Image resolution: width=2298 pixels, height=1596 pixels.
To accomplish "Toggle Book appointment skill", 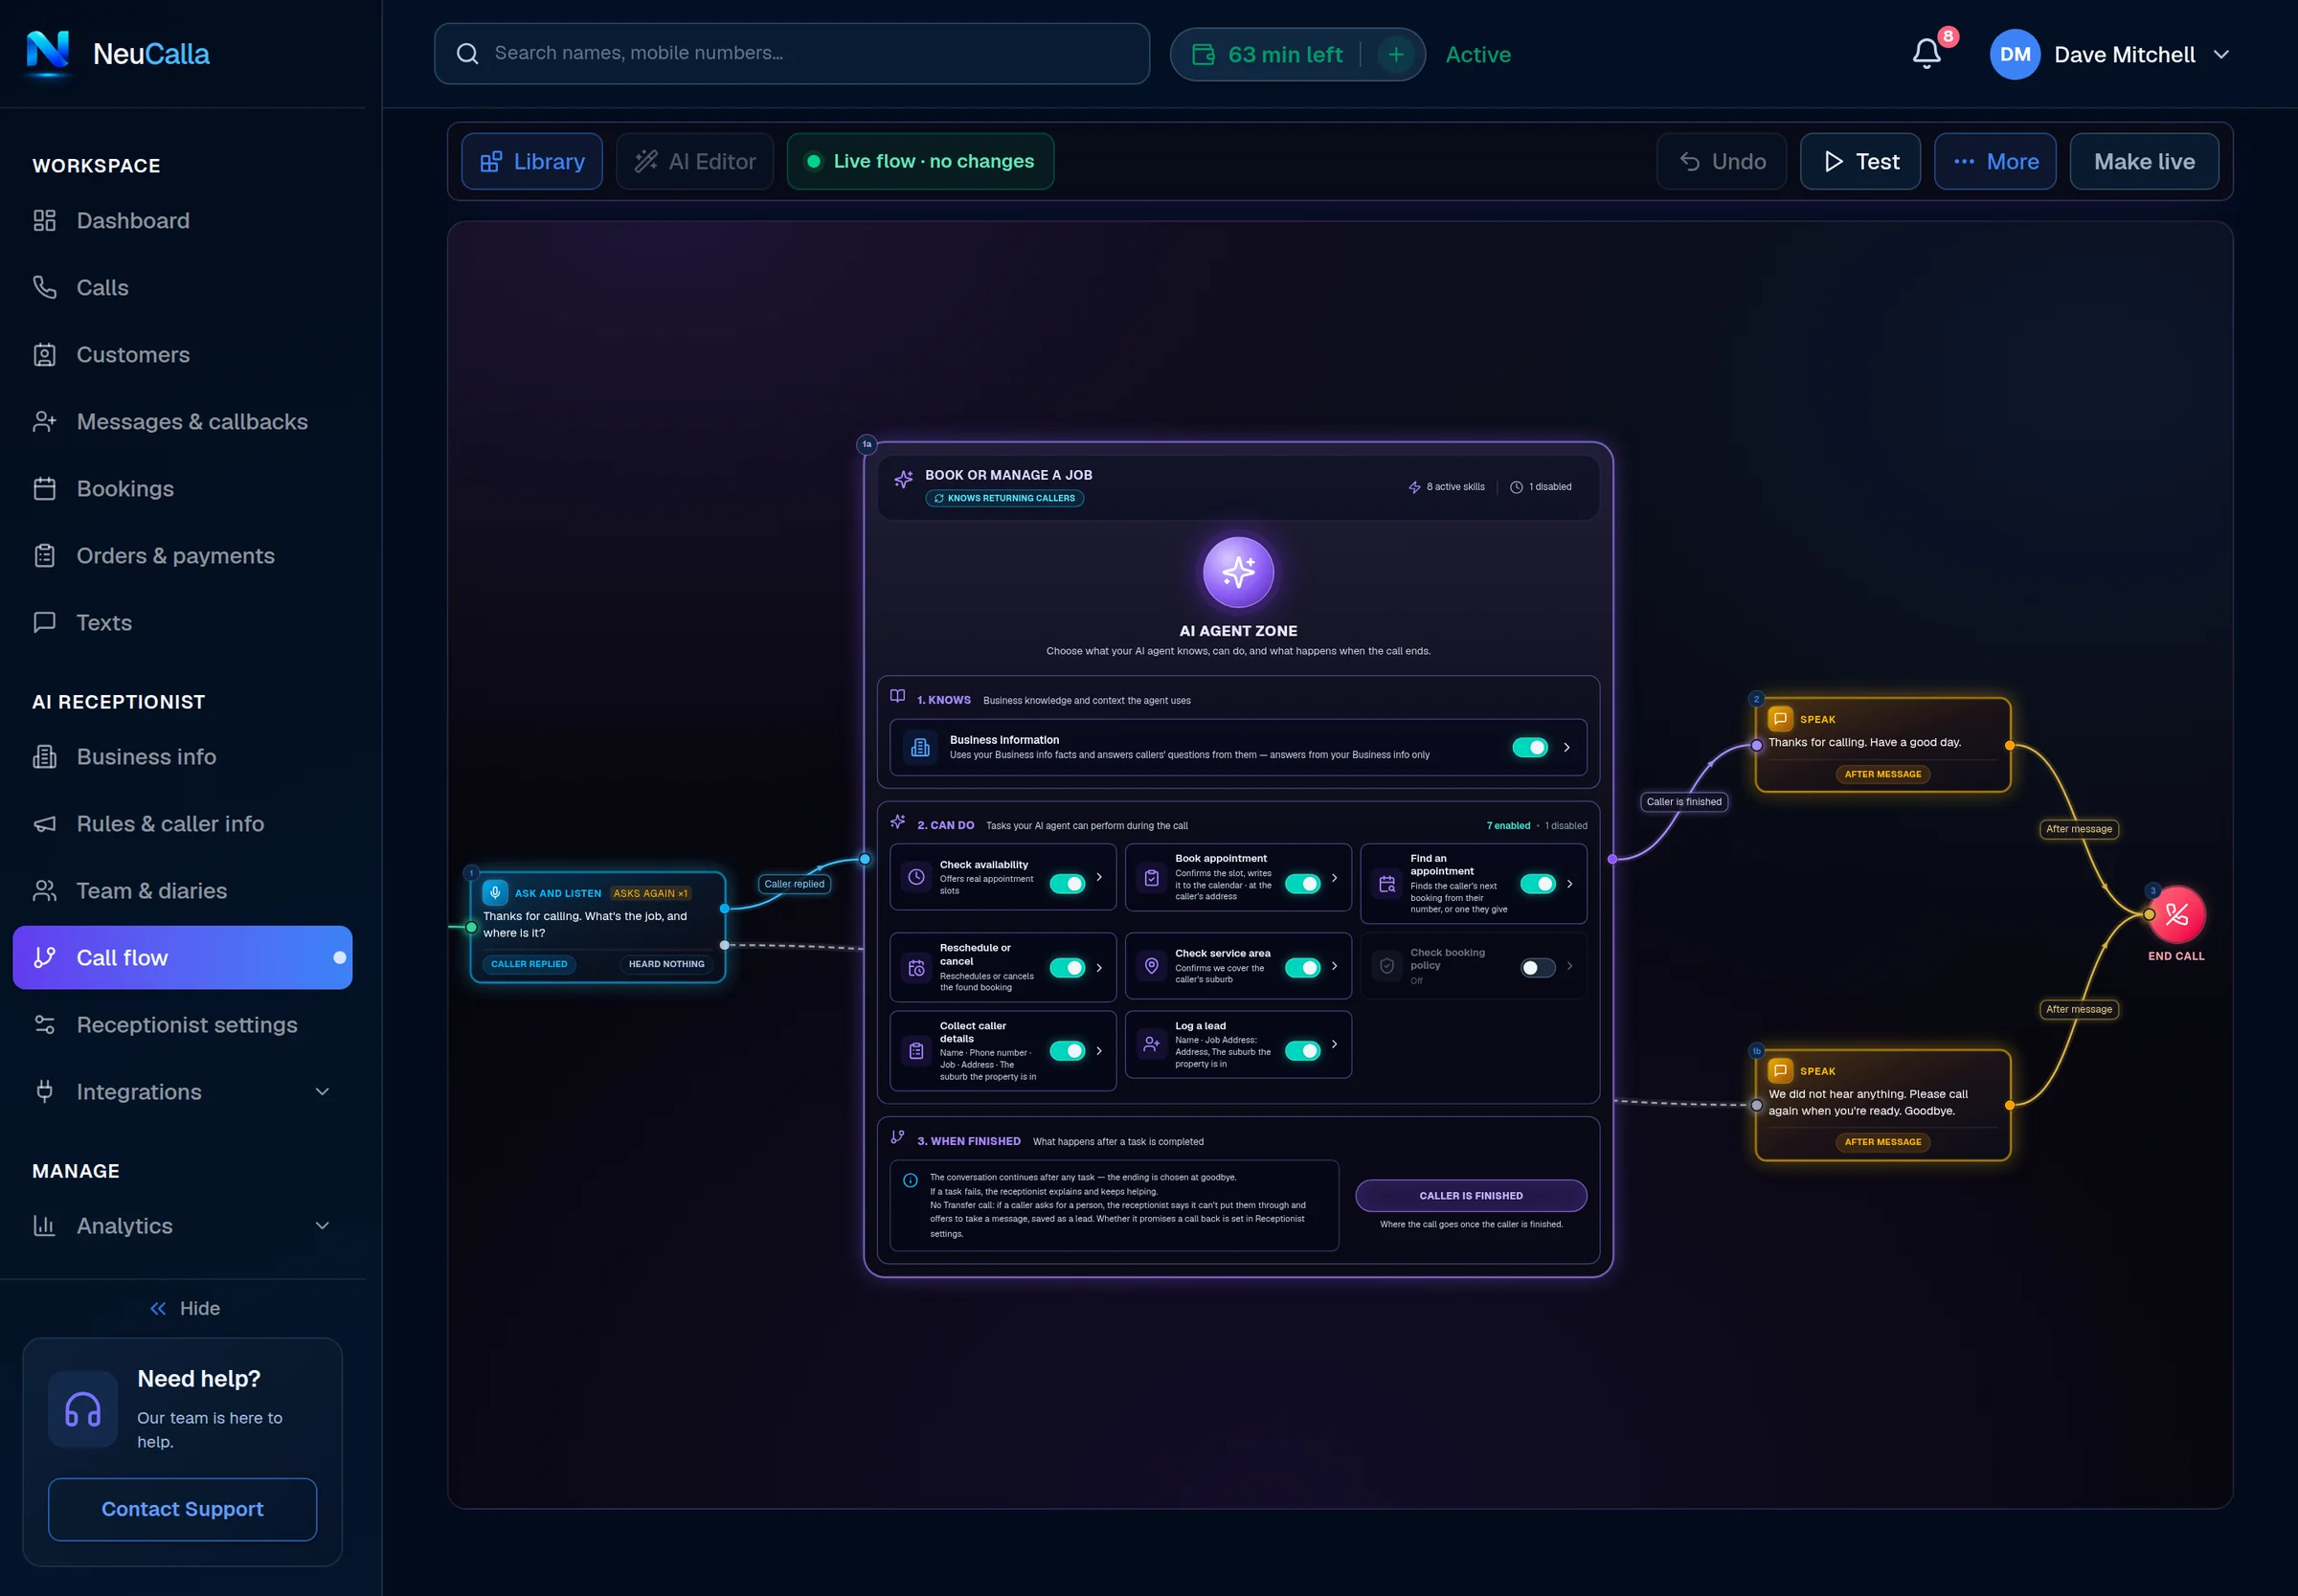I will tap(1302, 883).
